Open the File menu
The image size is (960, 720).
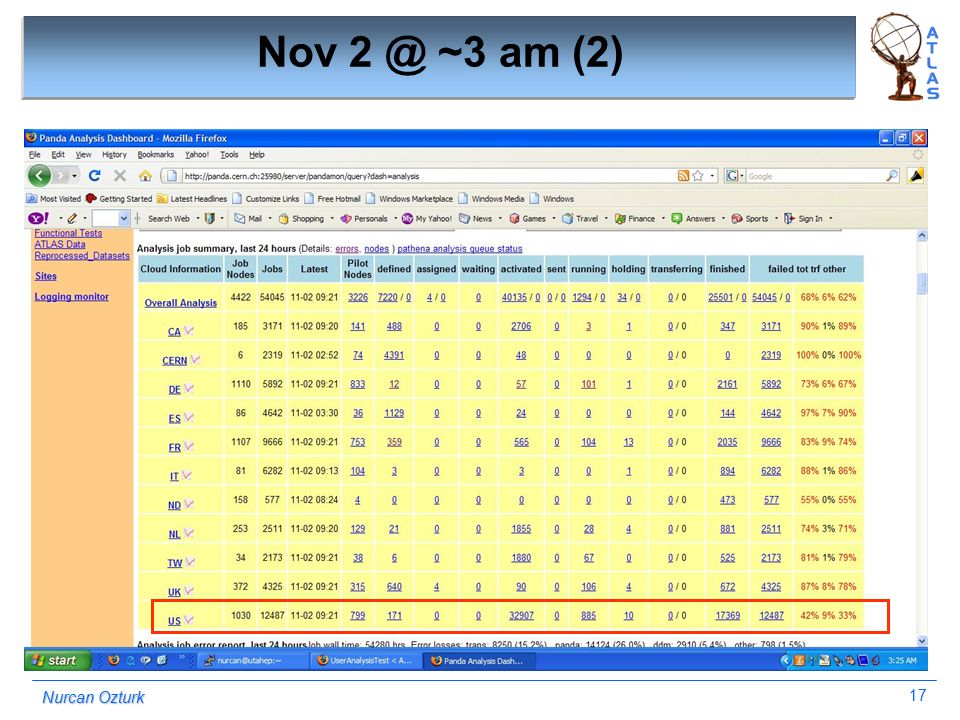(x=34, y=154)
